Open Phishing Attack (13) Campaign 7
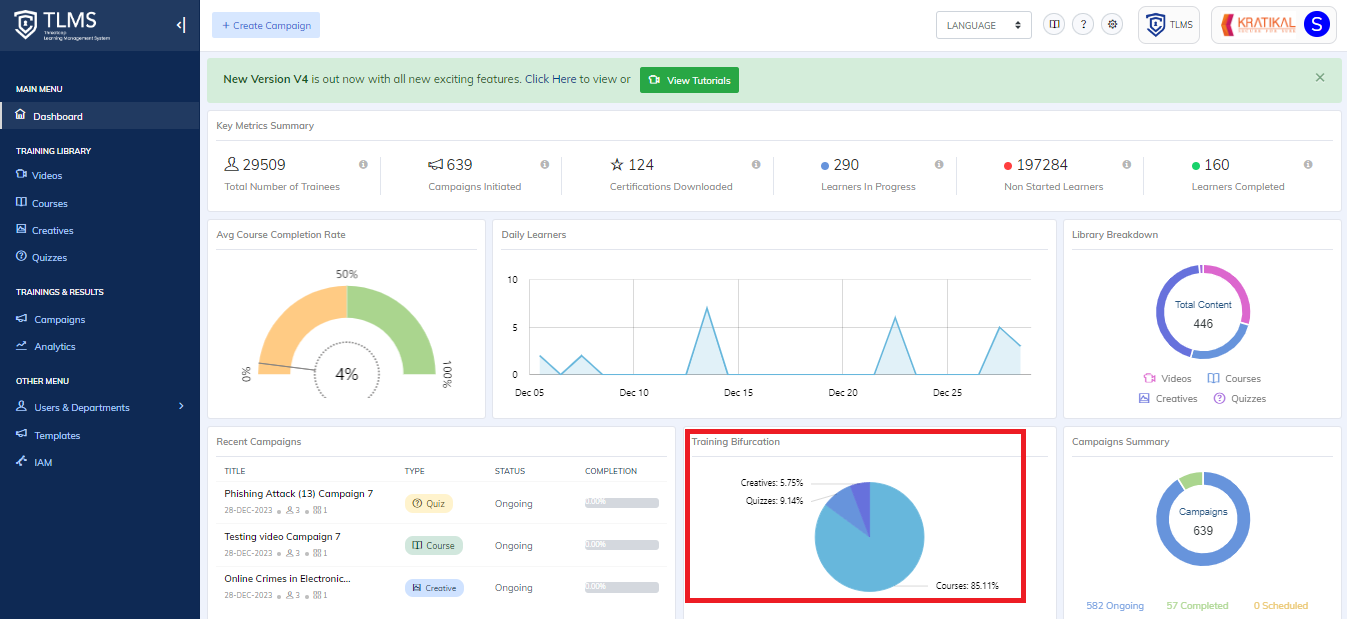 tap(298, 494)
